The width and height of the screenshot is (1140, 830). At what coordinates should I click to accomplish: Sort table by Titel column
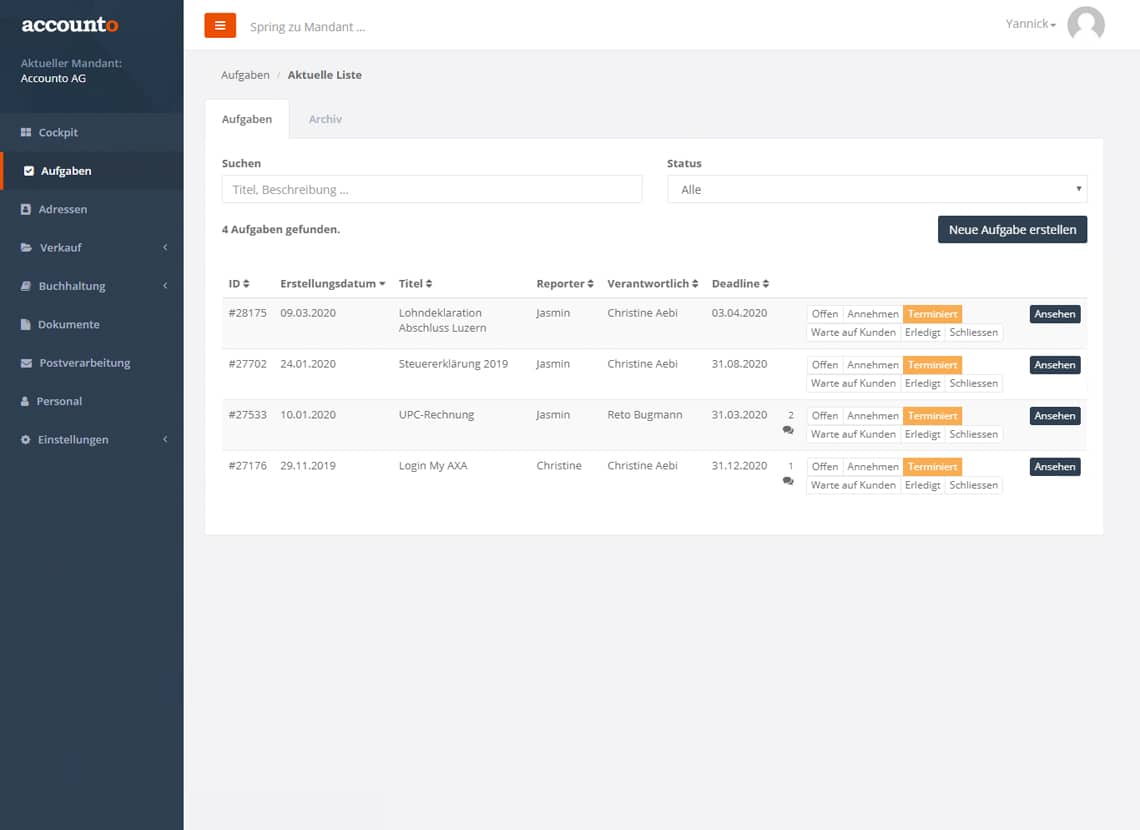[x=415, y=283]
